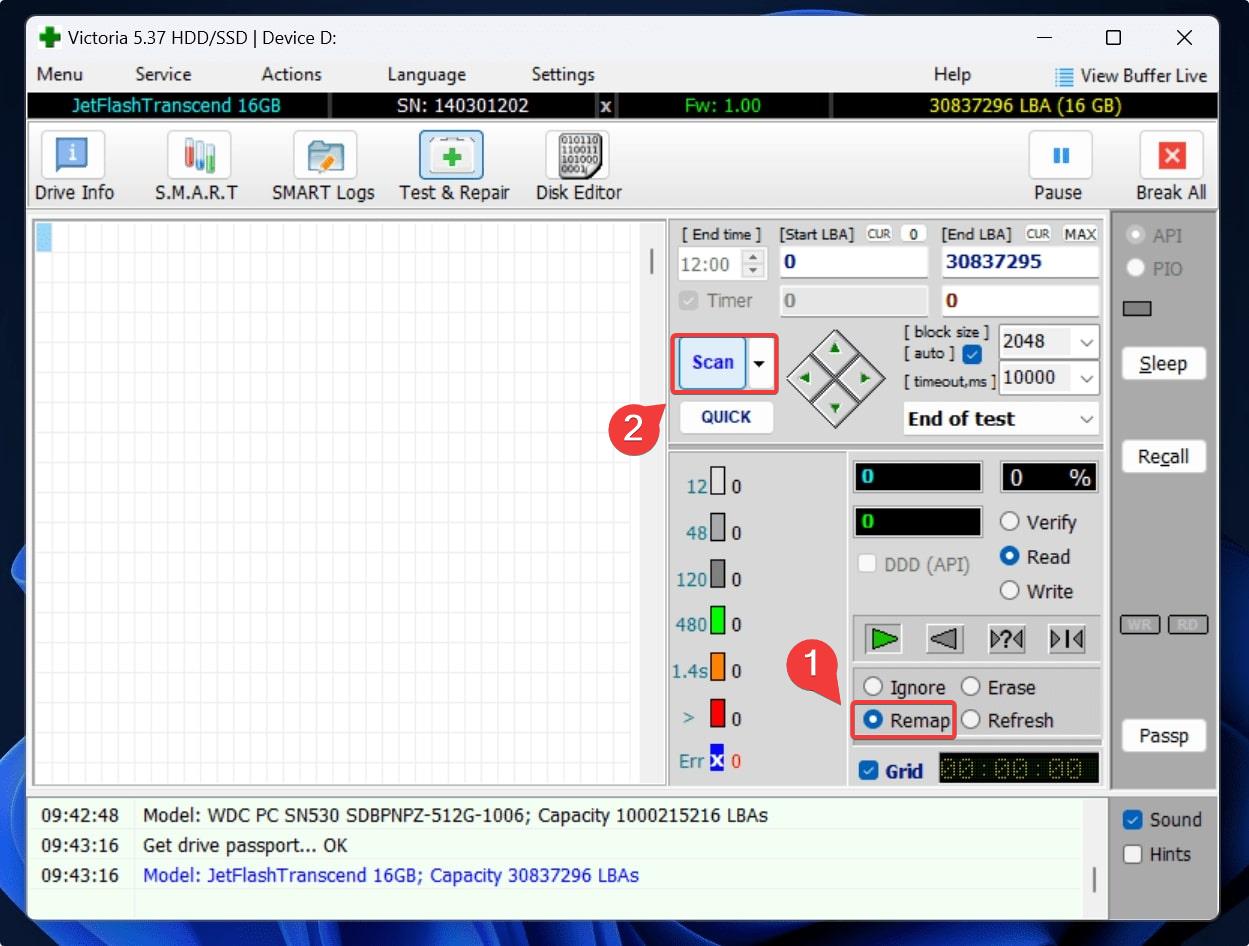
Task: Select the Verify radio button
Action: point(1010,522)
